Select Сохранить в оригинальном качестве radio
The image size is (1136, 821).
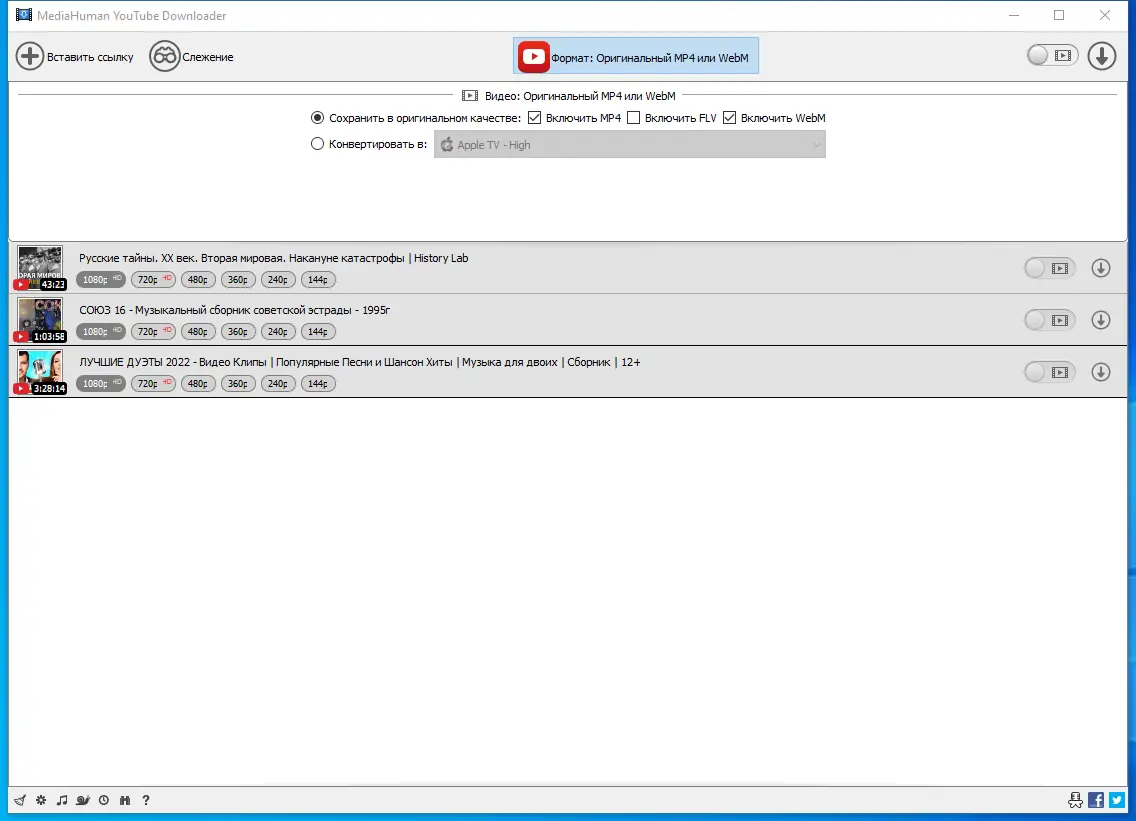pos(317,117)
